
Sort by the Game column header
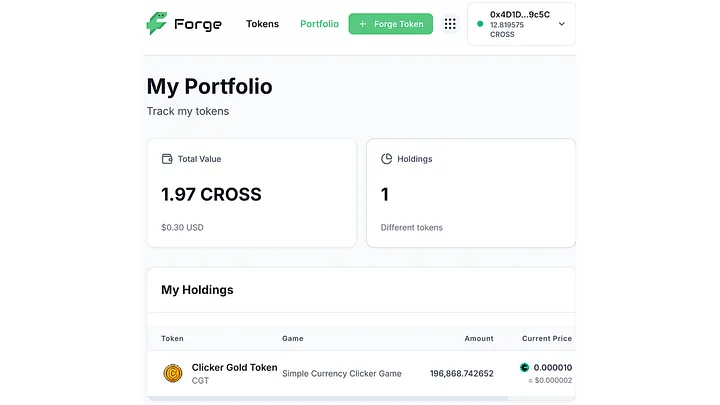pos(292,338)
